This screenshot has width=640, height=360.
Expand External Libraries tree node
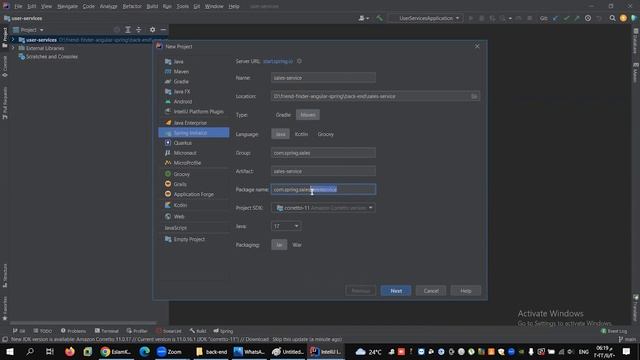pyautogui.click(x=13, y=48)
